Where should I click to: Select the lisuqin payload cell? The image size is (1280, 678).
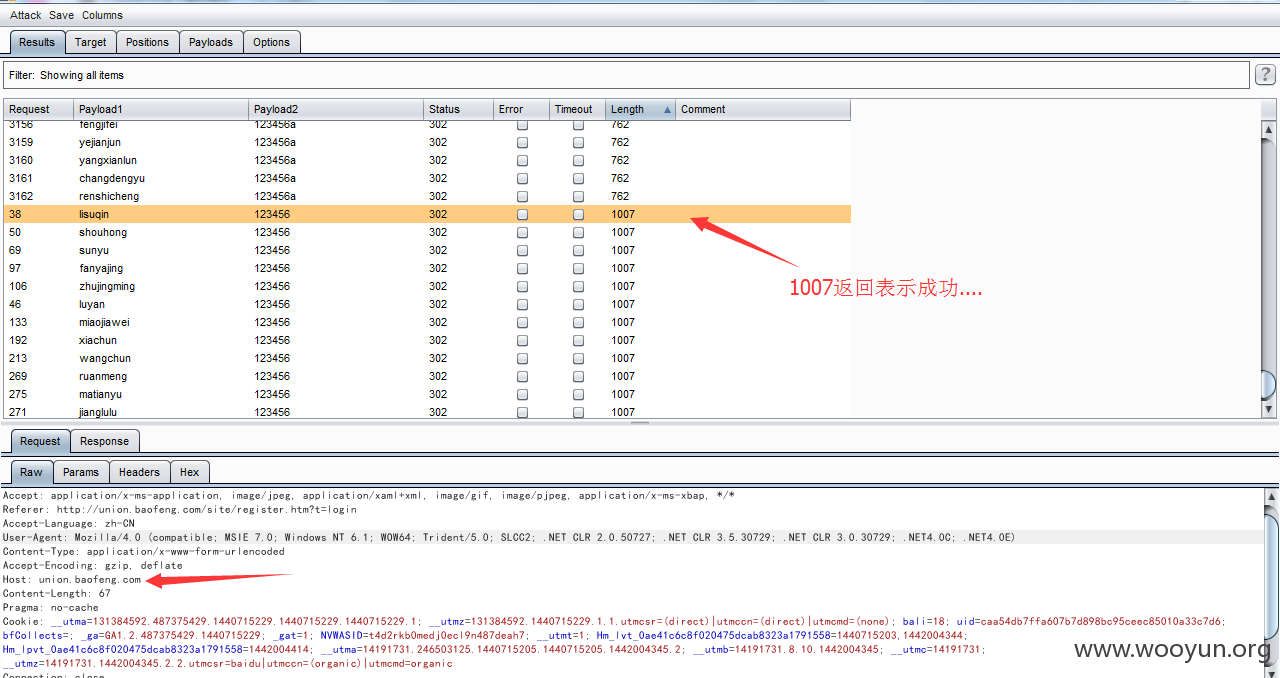point(161,214)
